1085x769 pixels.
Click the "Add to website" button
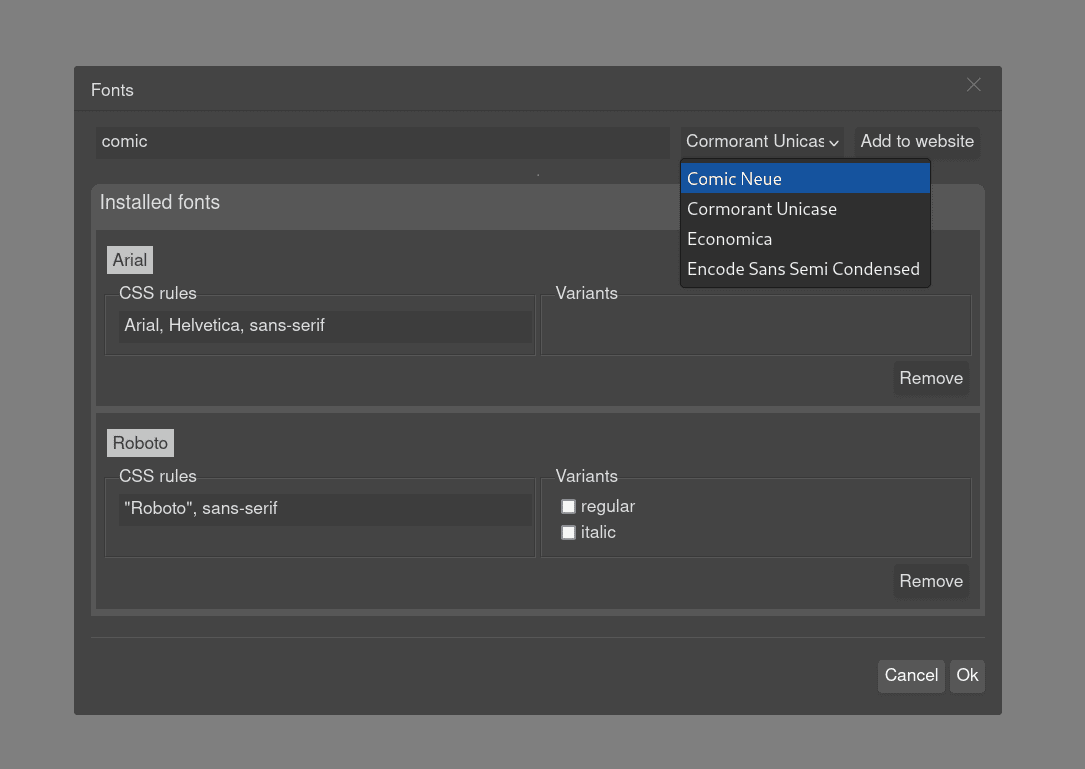(916, 141)
